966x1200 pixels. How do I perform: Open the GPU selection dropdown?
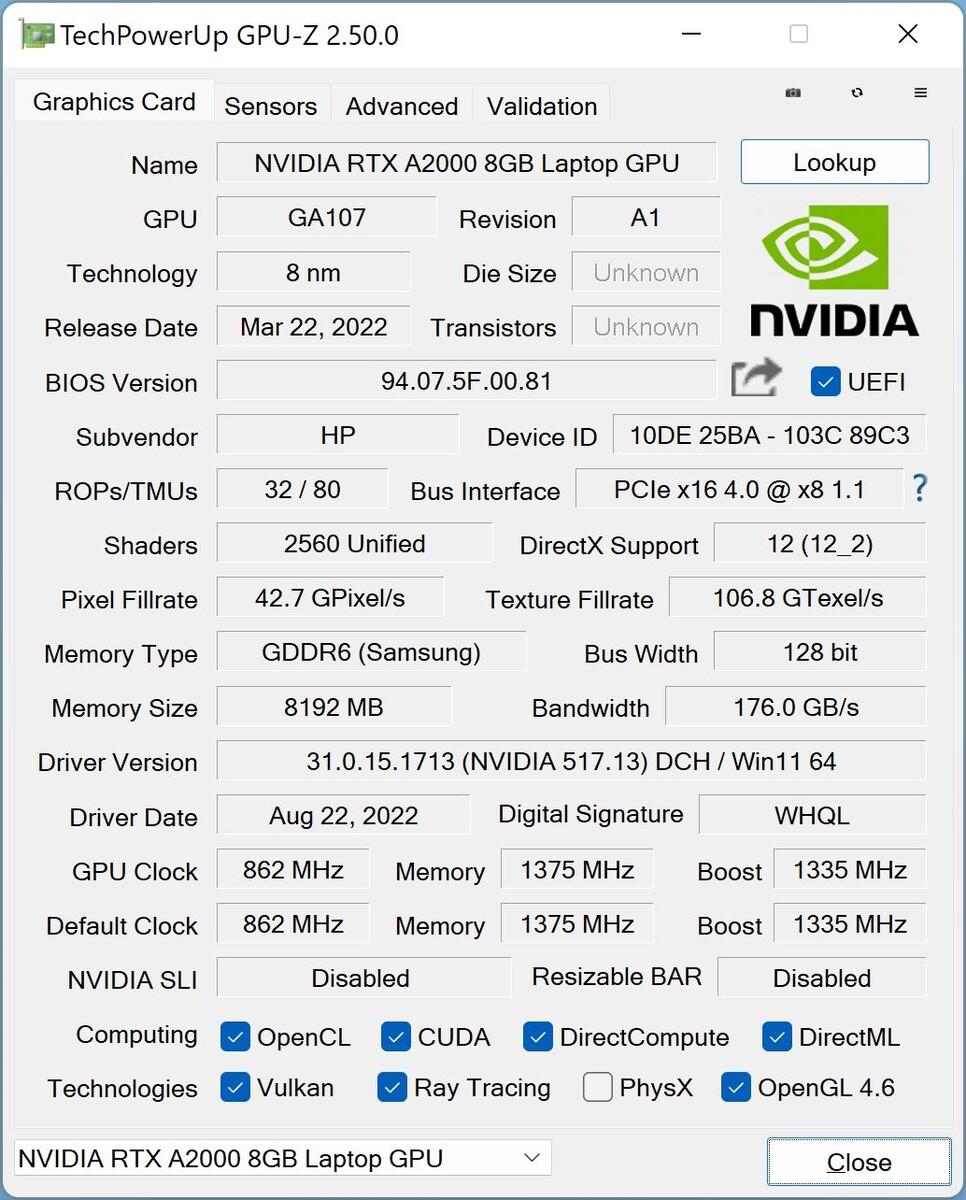[x=283, y=1159]
